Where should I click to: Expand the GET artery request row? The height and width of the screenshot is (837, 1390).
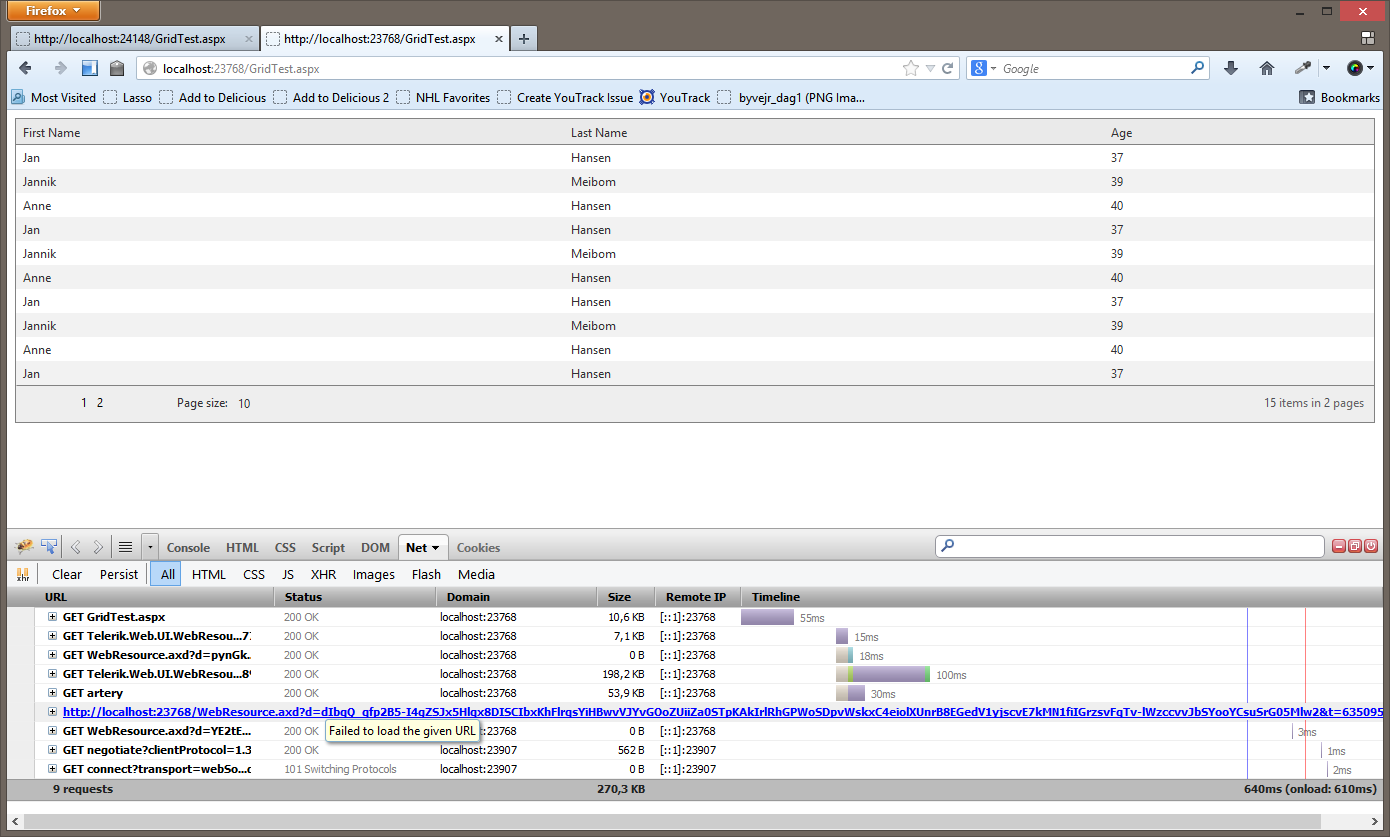click(x=53, y=693)
